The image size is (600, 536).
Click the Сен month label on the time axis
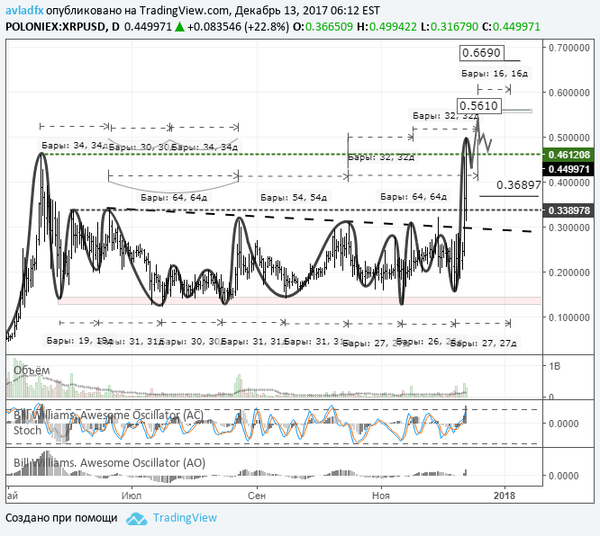coord(256,496)
